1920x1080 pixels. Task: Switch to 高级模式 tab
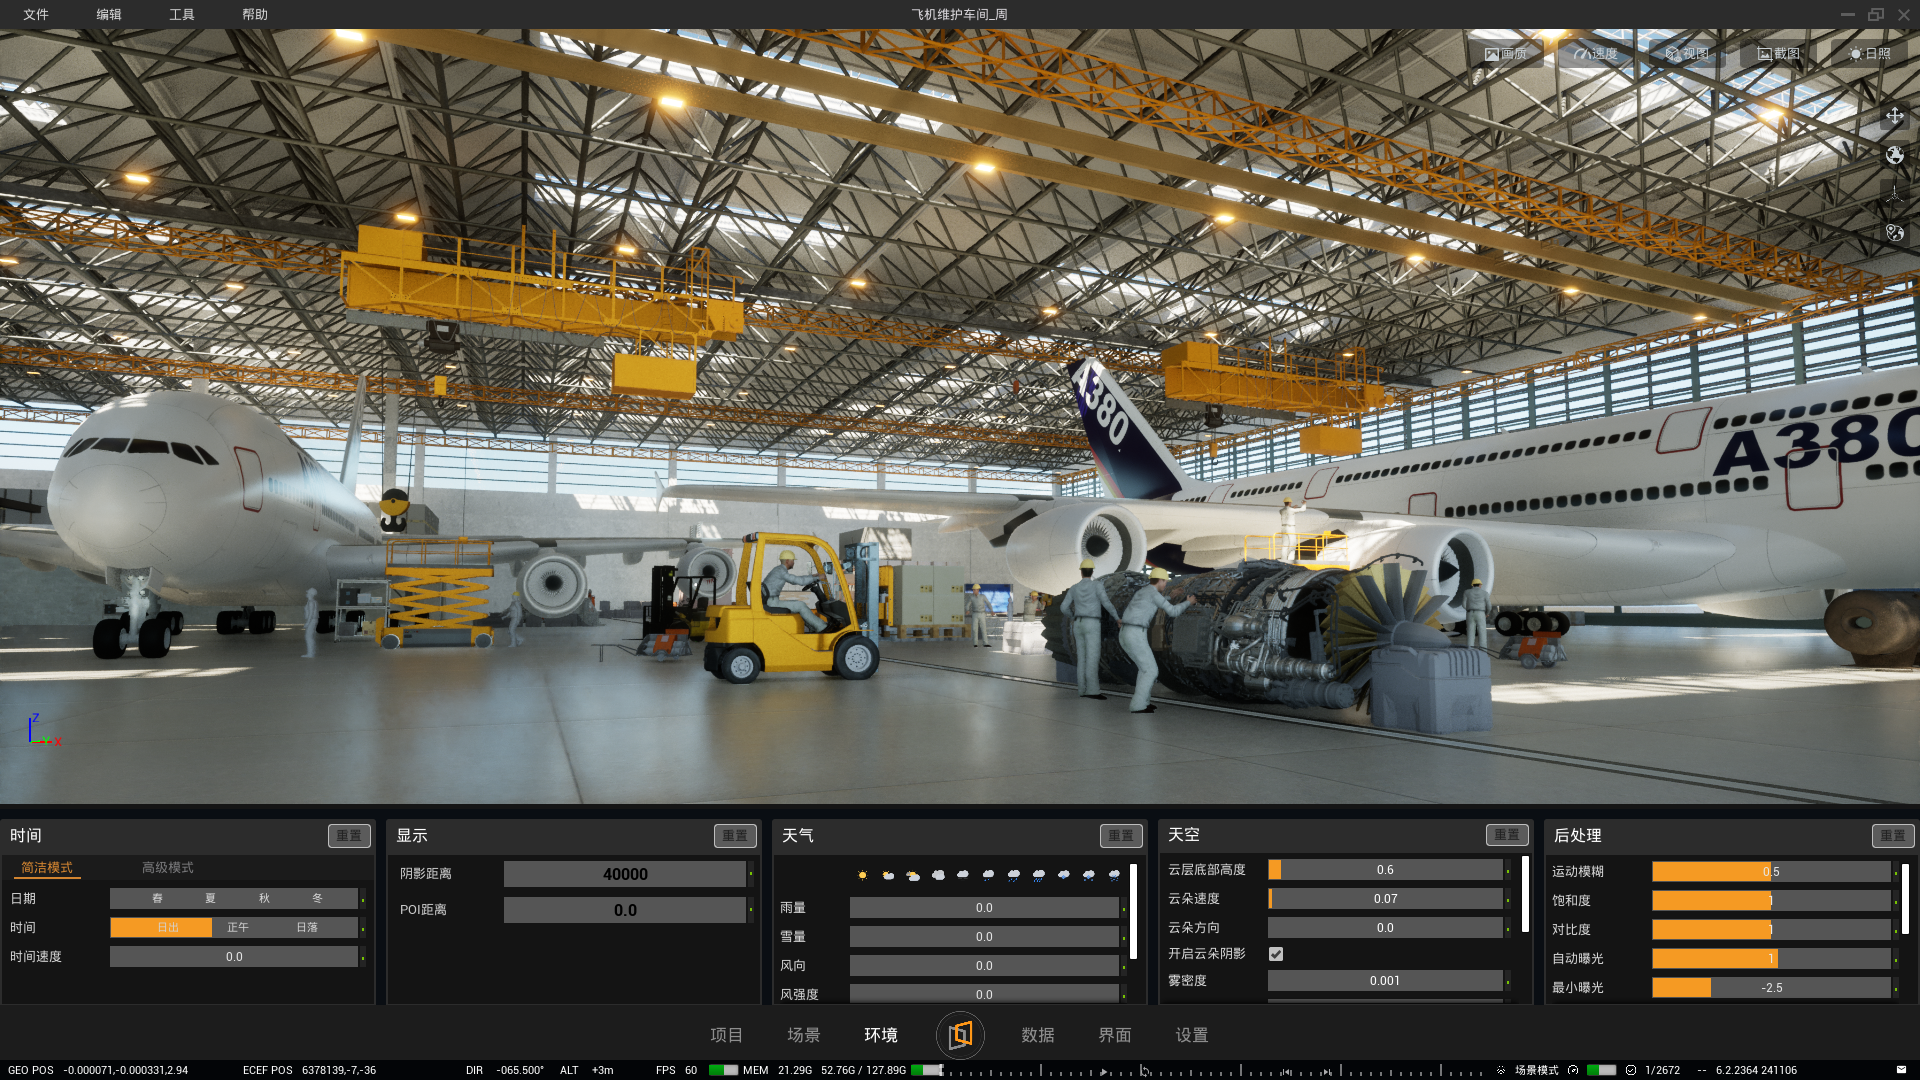coord(167,868)
